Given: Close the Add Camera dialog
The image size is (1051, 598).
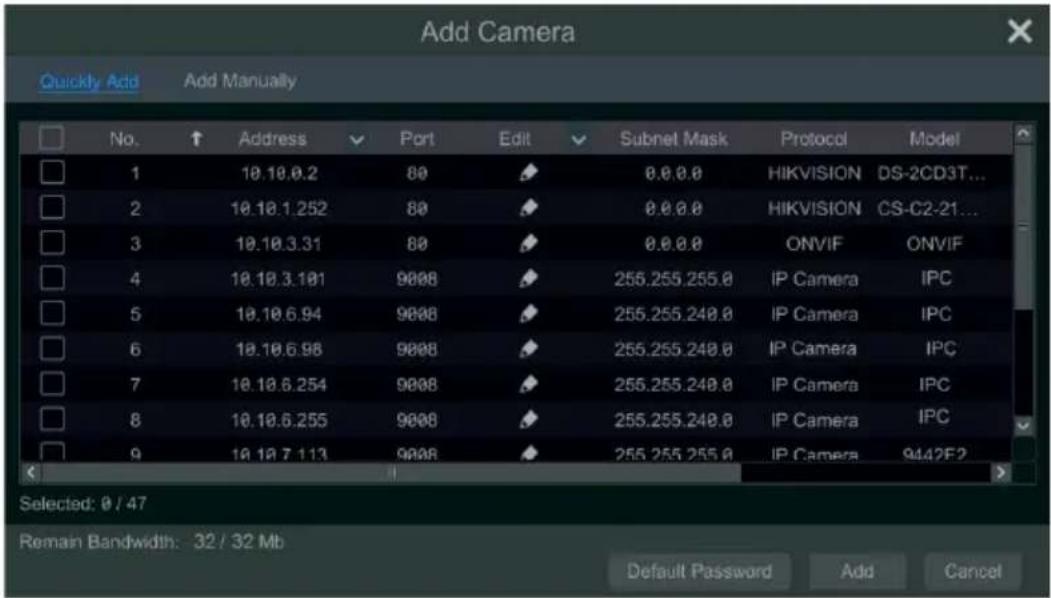Looking at the screenshot, I should [x=1019, y=32].
